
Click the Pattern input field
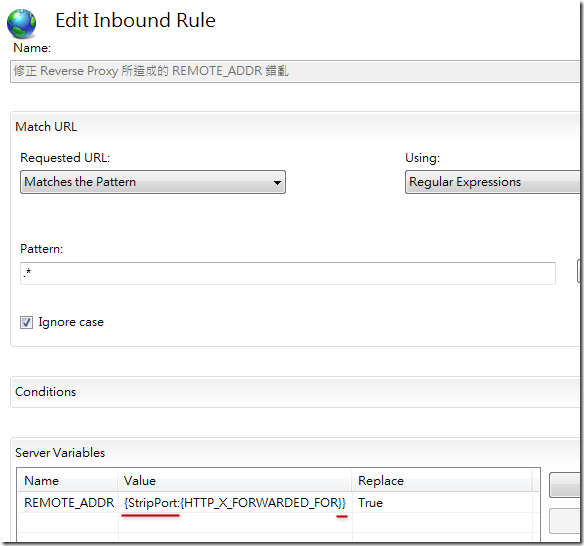[x=288, y=273]
